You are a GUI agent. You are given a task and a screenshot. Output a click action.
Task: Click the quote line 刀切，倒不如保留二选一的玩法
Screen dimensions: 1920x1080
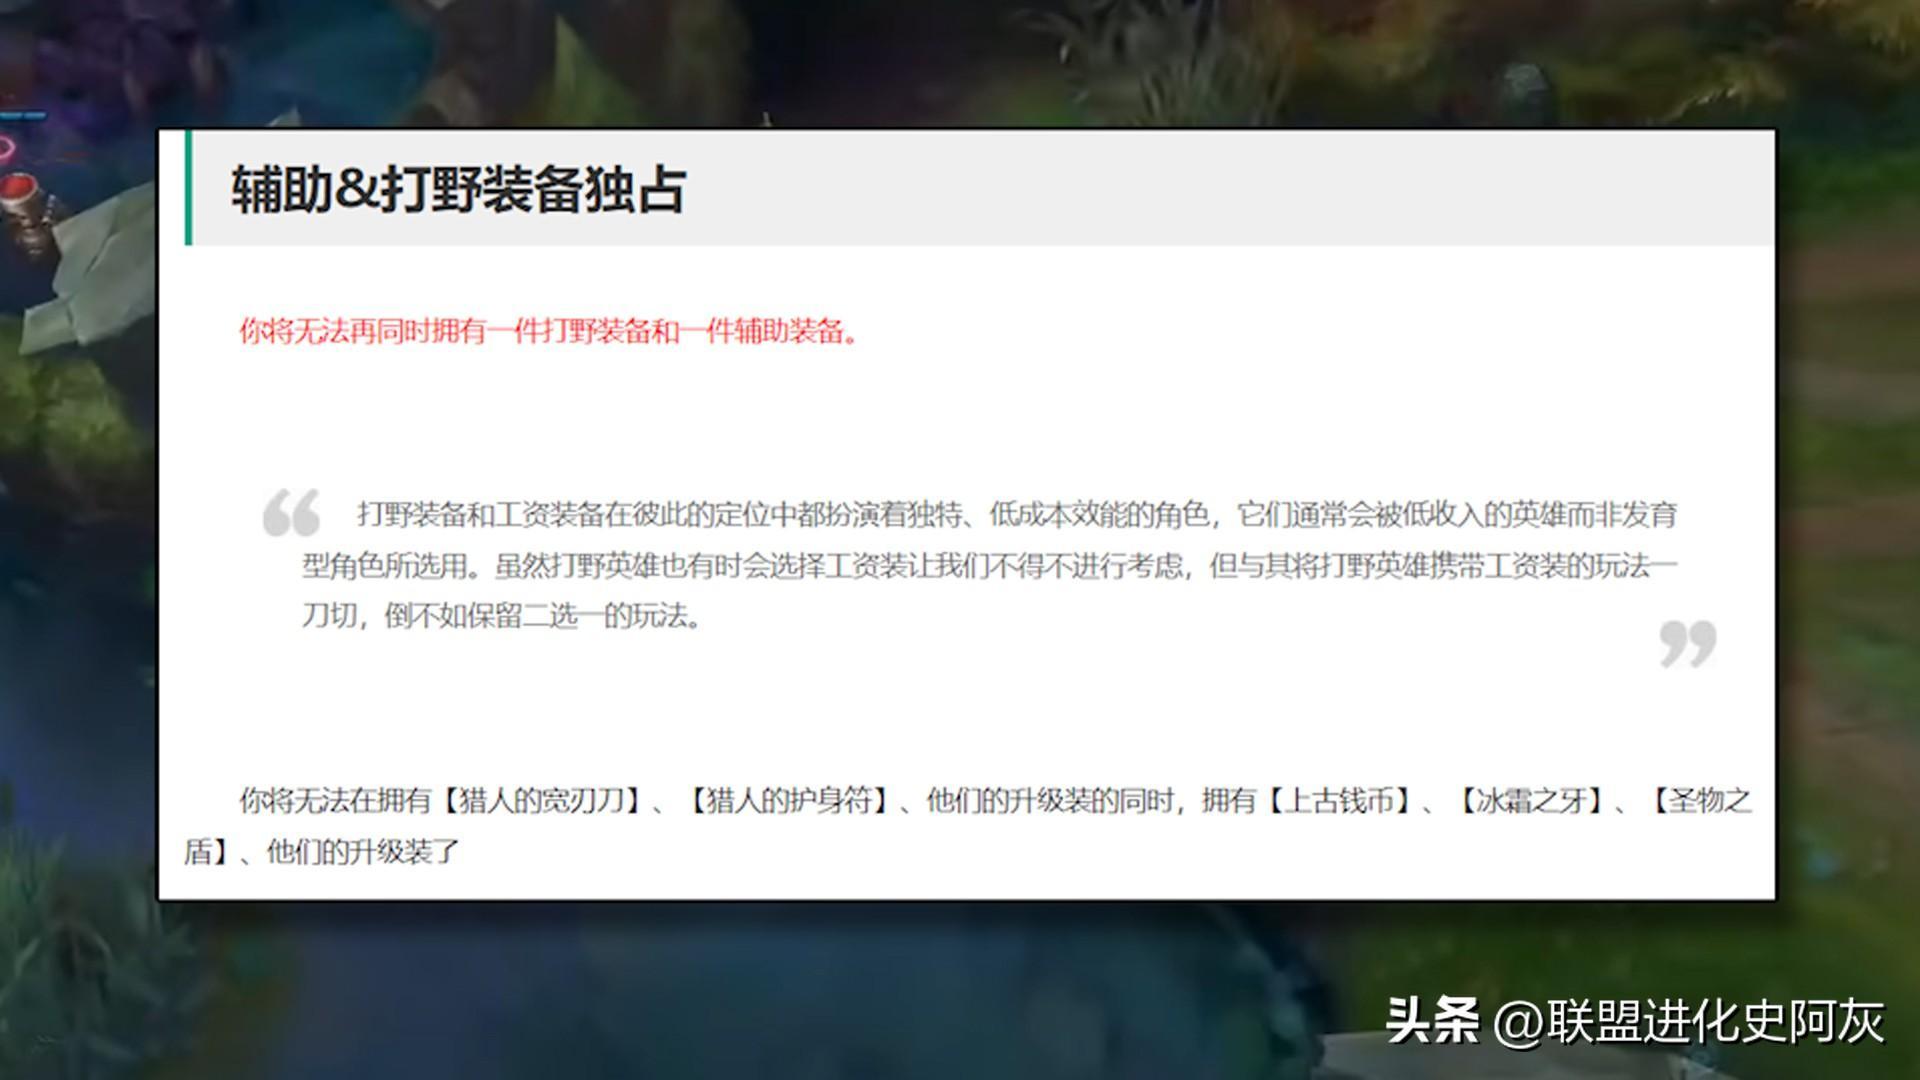(x=502, y=616)
